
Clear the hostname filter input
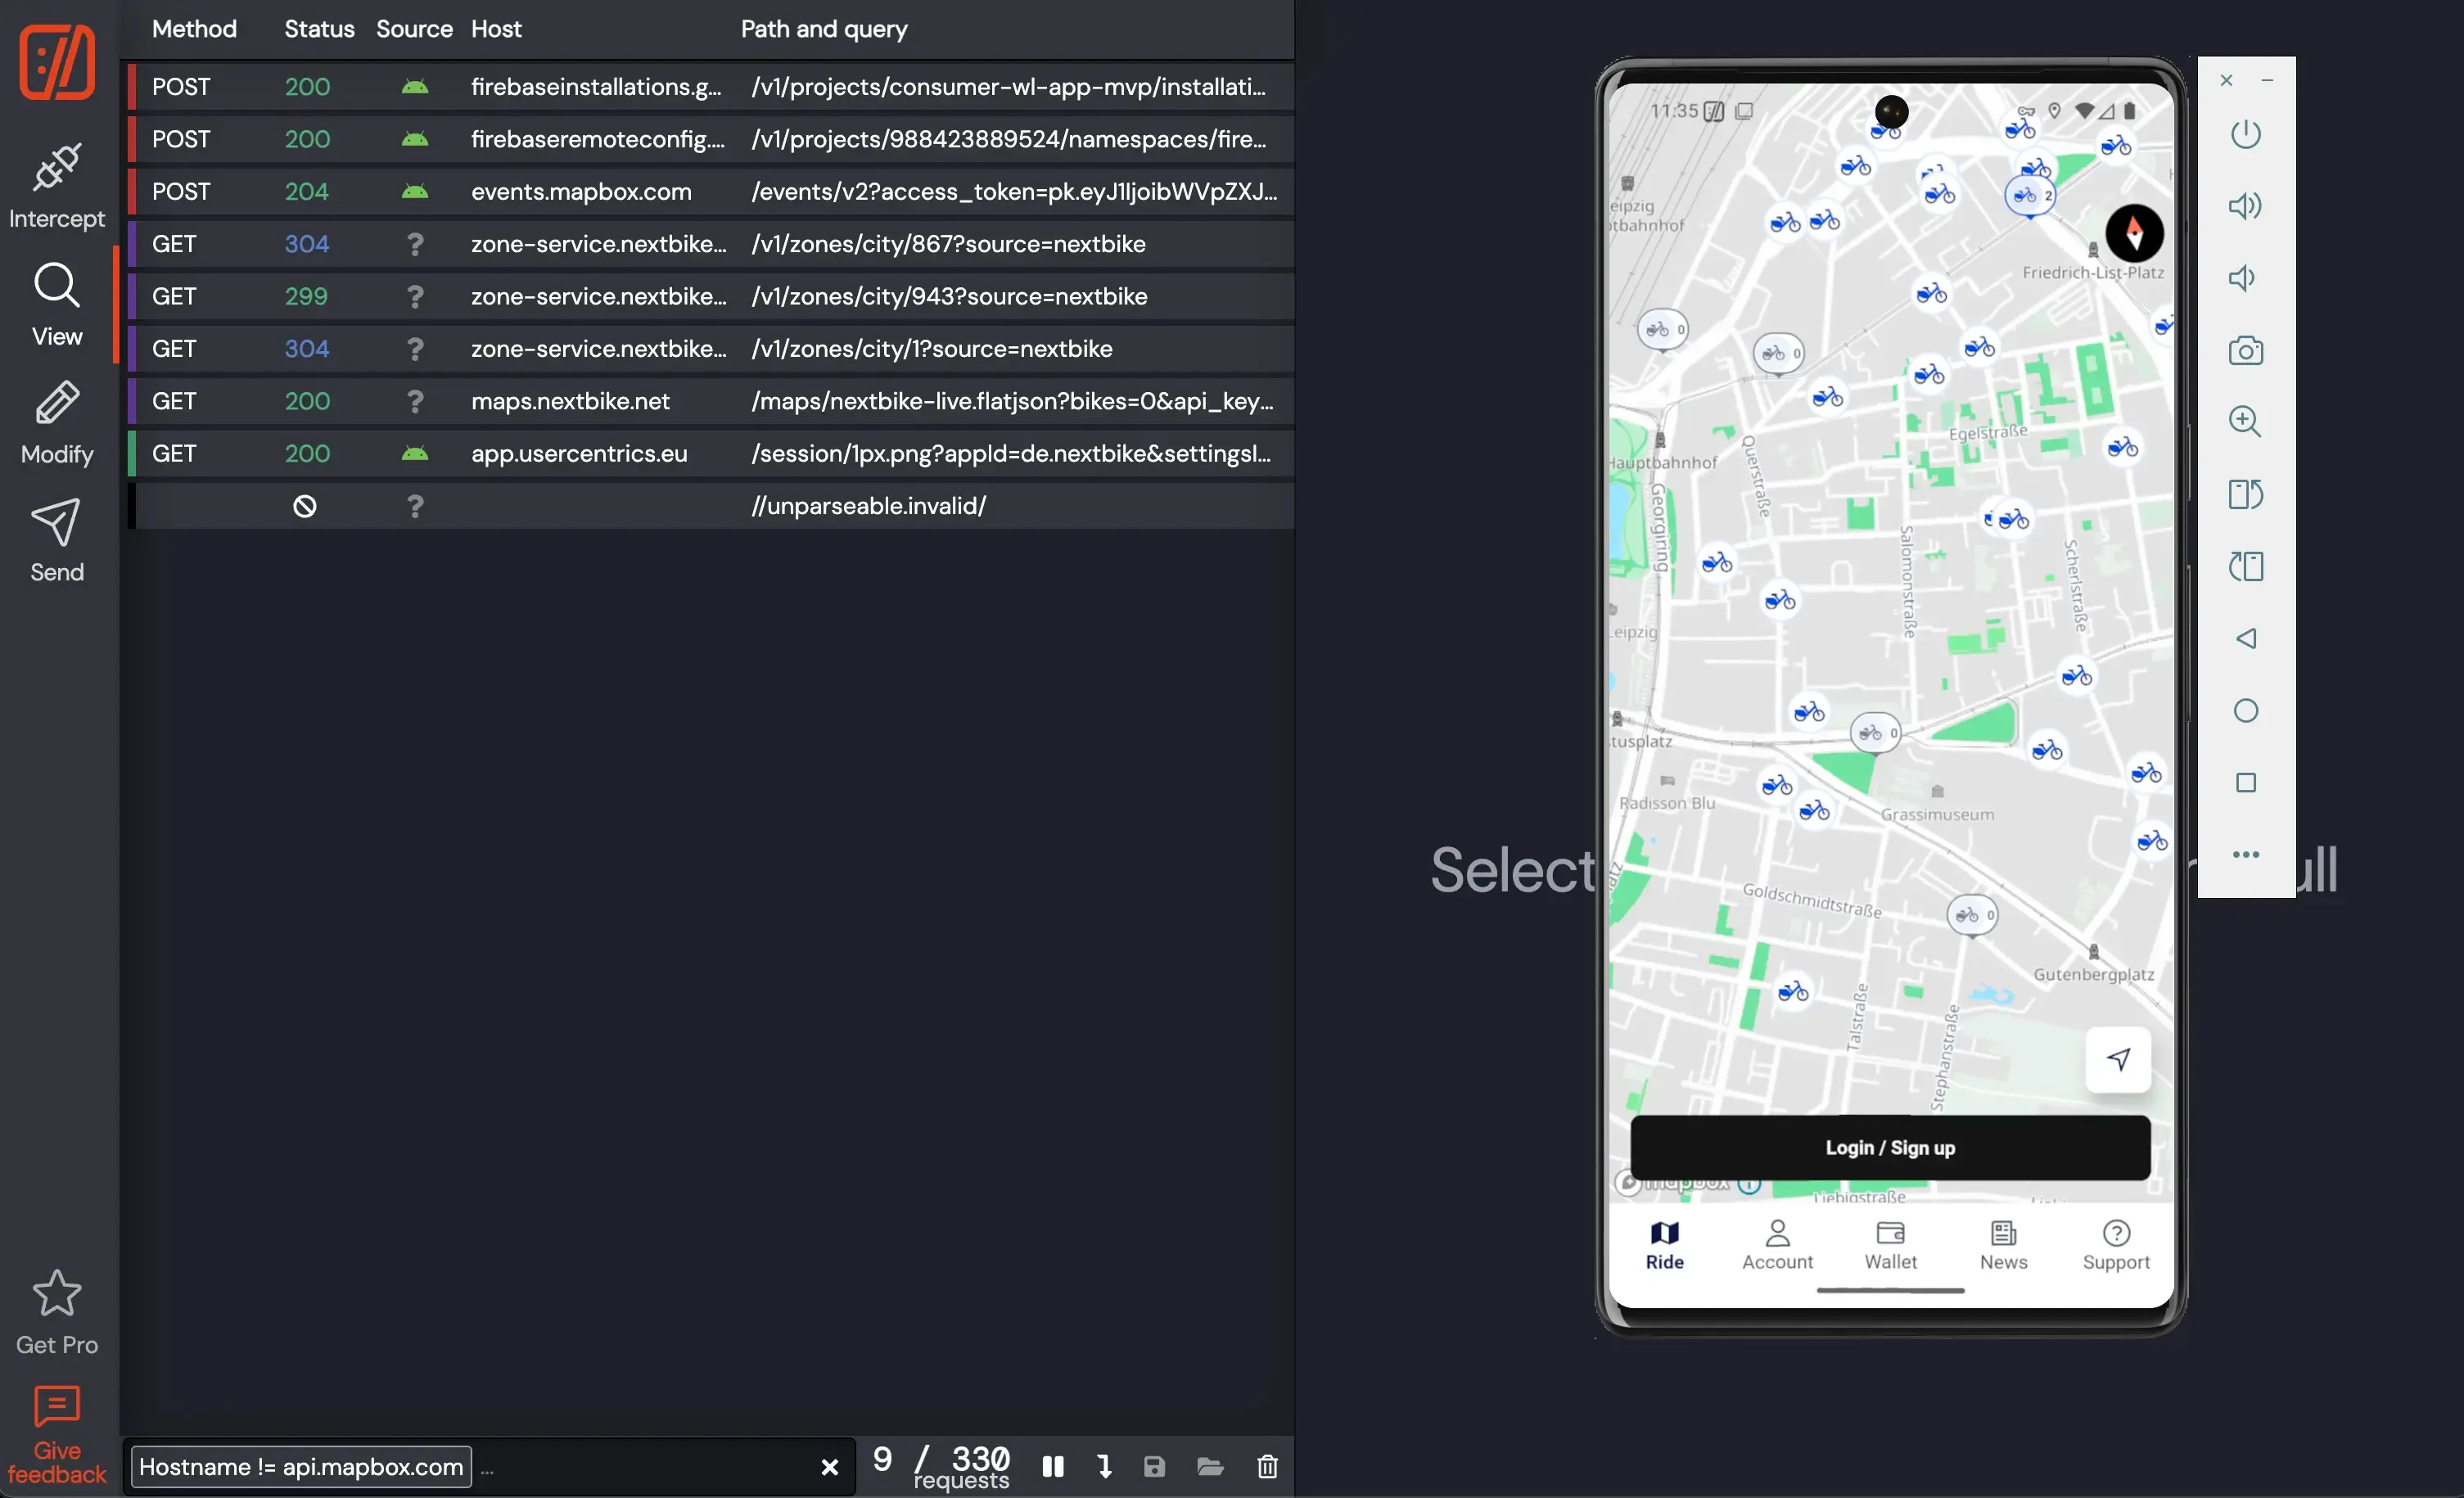pos(830,1467)
